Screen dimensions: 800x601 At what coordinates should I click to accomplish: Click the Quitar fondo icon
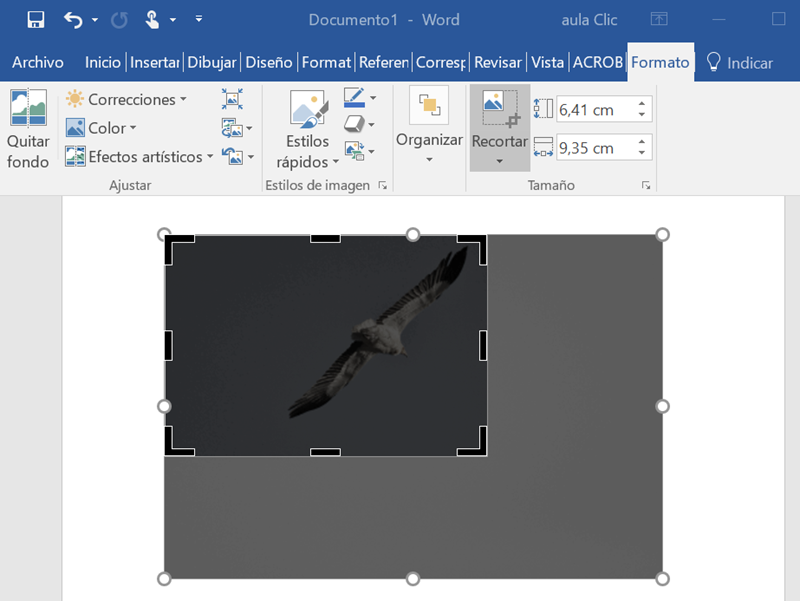pos(28,108)
